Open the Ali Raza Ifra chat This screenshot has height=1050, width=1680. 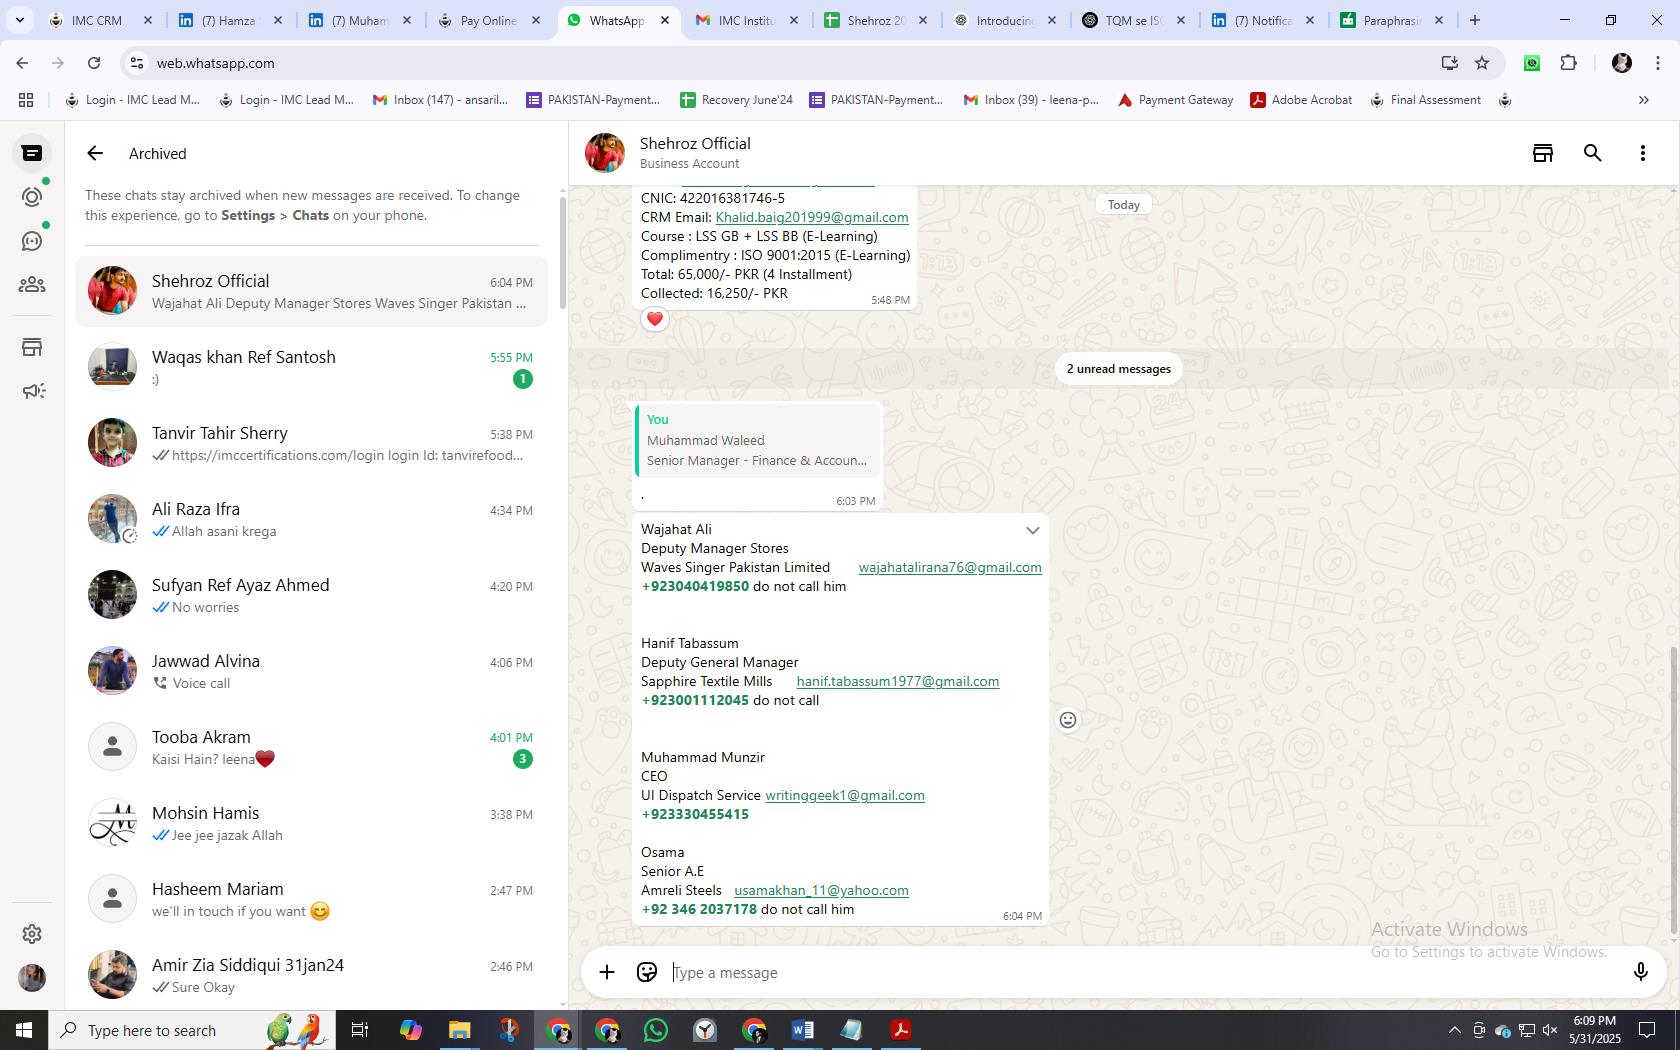[x=311, y=519]
